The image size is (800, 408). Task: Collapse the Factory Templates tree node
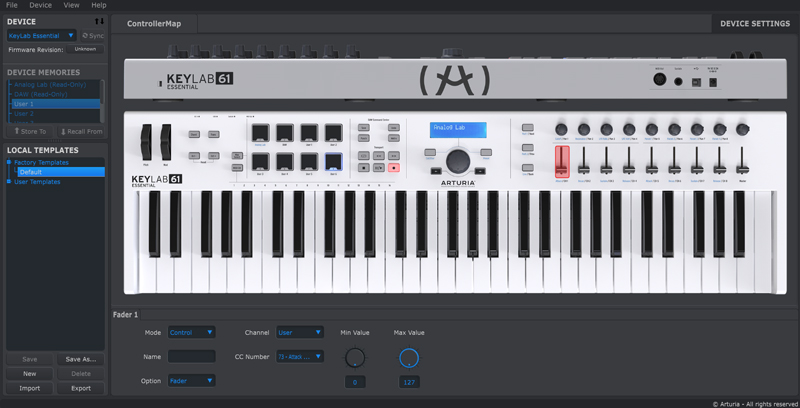pos(9,162)
